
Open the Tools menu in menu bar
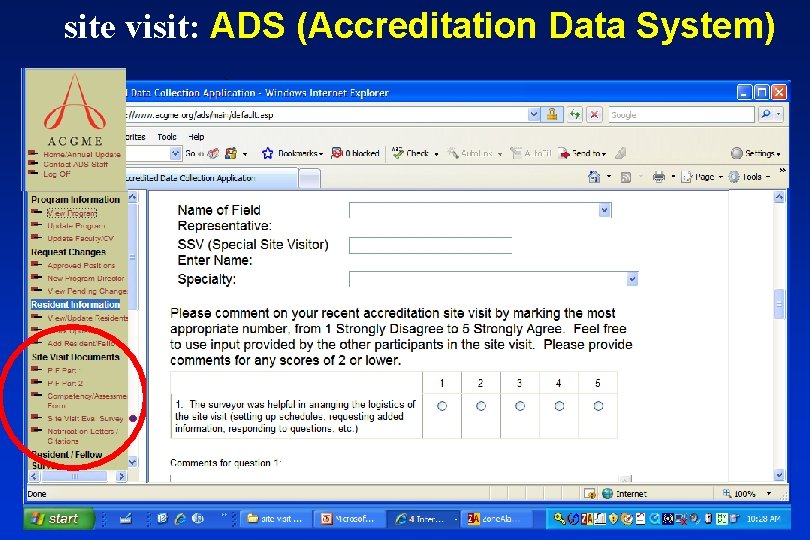166,137
